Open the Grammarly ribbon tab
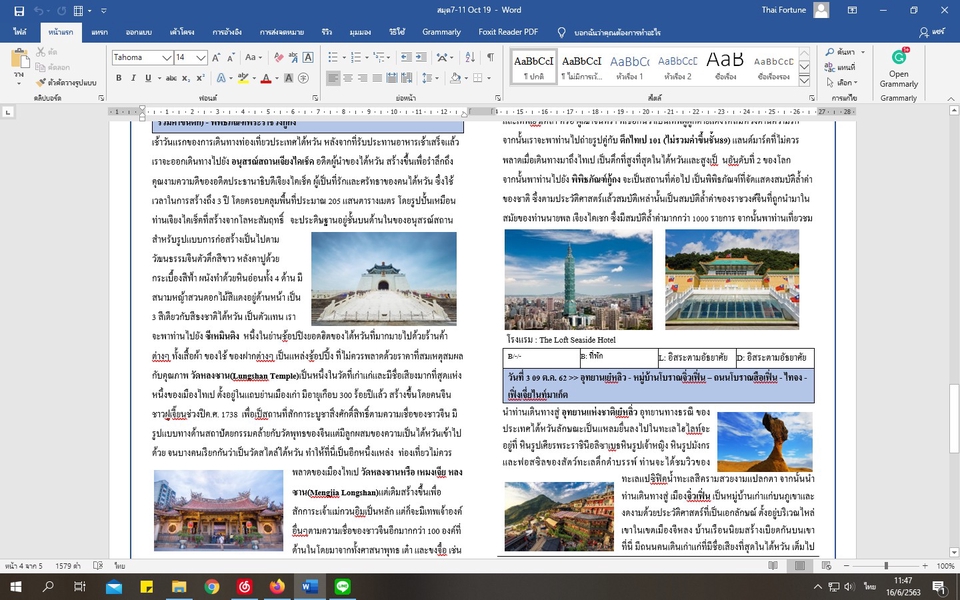Image resolution: width=960 pixels, height=600 pixels. tap(441, 32)
